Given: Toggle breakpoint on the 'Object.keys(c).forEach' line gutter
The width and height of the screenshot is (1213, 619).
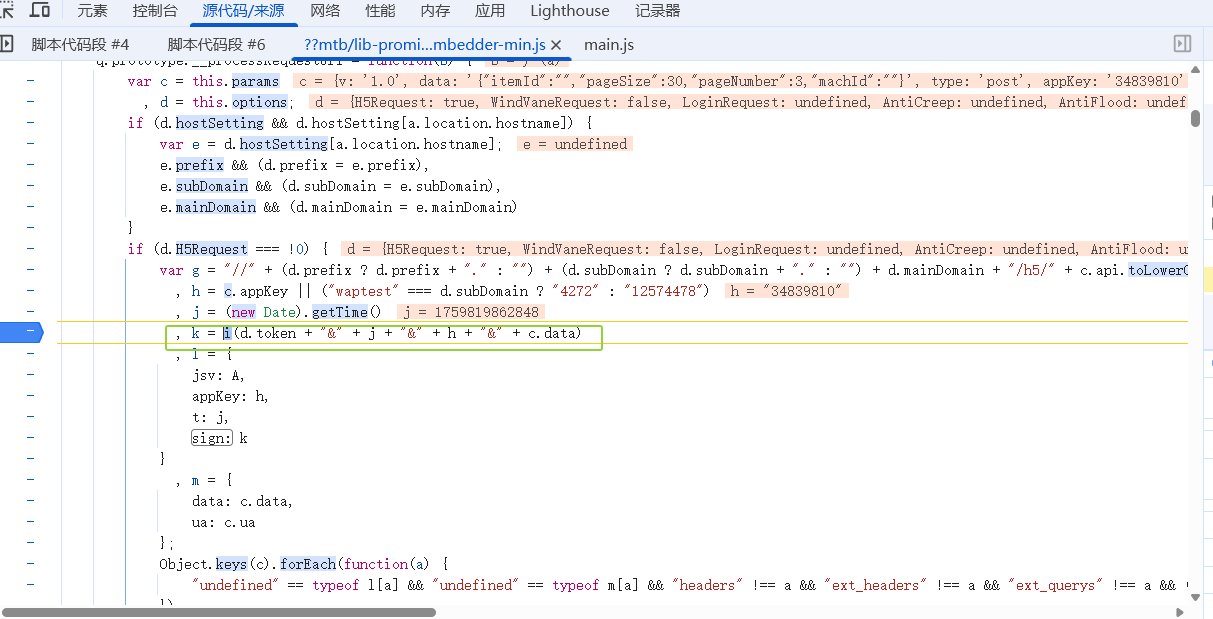Looking at the screenshot, I should click(30, 564).
